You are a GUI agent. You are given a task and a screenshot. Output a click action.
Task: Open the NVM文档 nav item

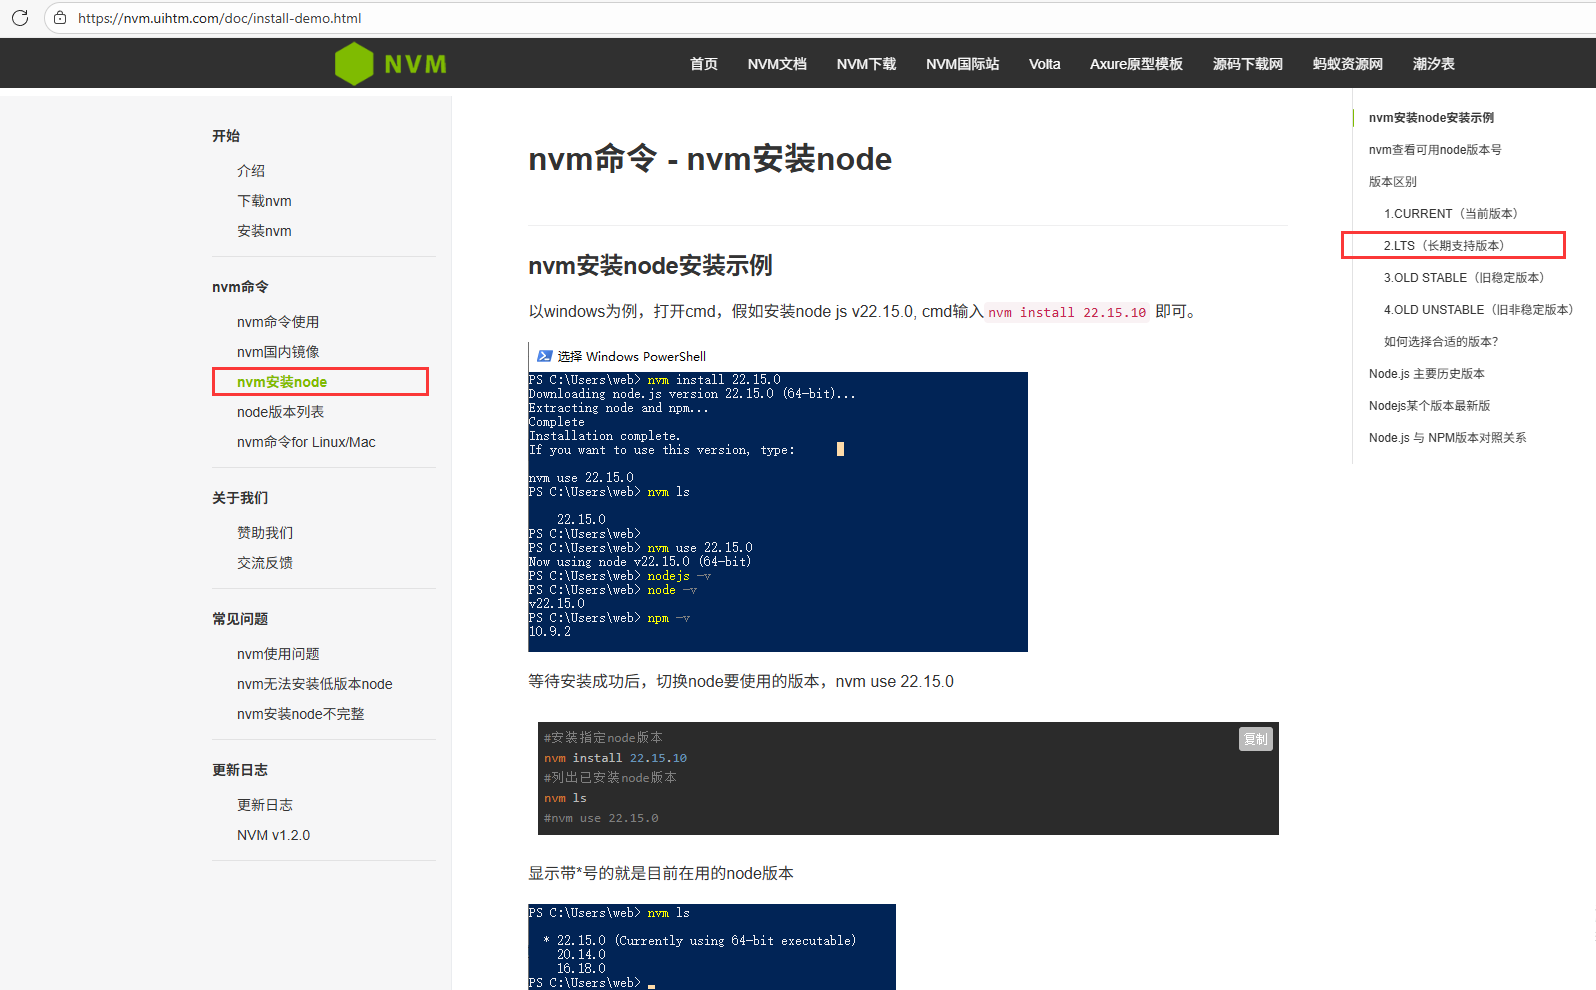[x=777, y=64]
